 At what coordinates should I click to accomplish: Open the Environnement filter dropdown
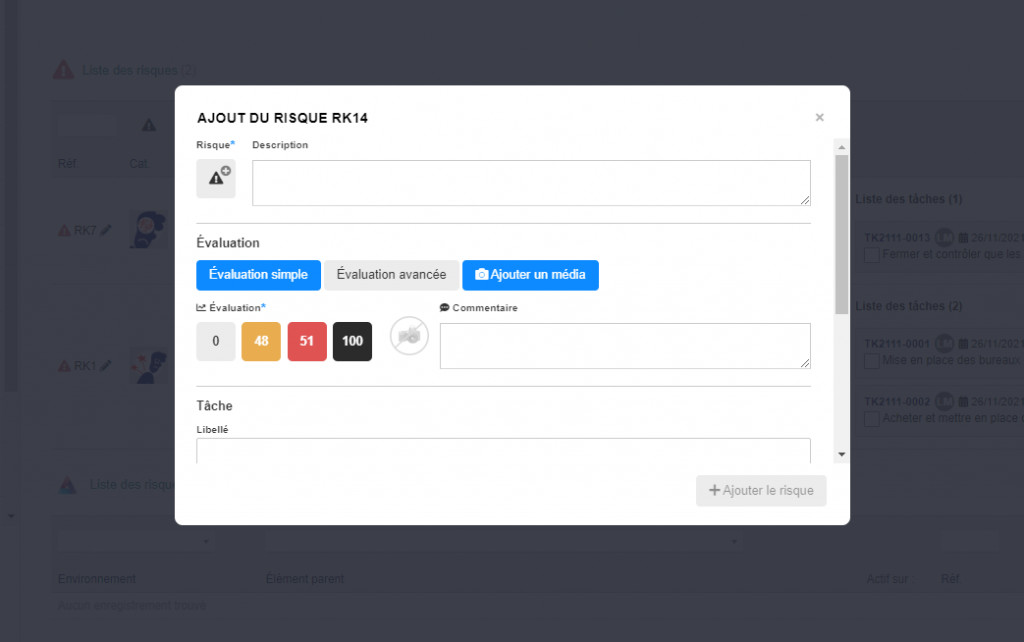(135, 541)
